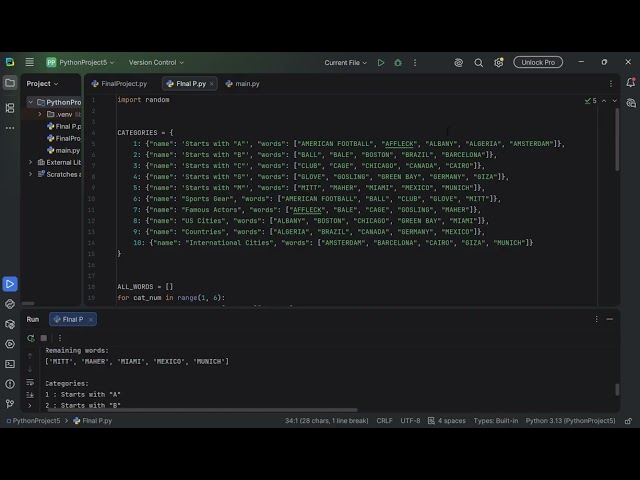Open the main hamburger menu
Viewport: 640px width, 480px height.
(x=29, y=62)
